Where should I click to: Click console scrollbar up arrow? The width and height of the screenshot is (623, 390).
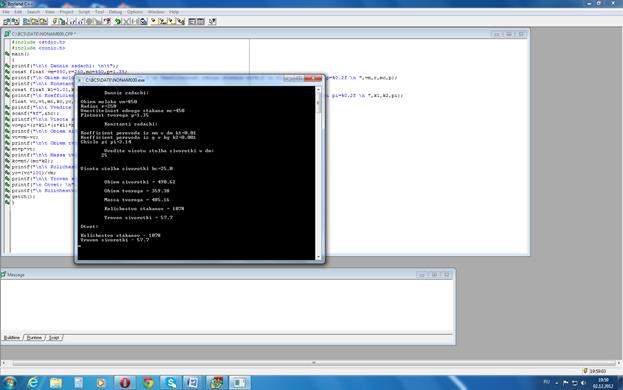tap(318, 90)
